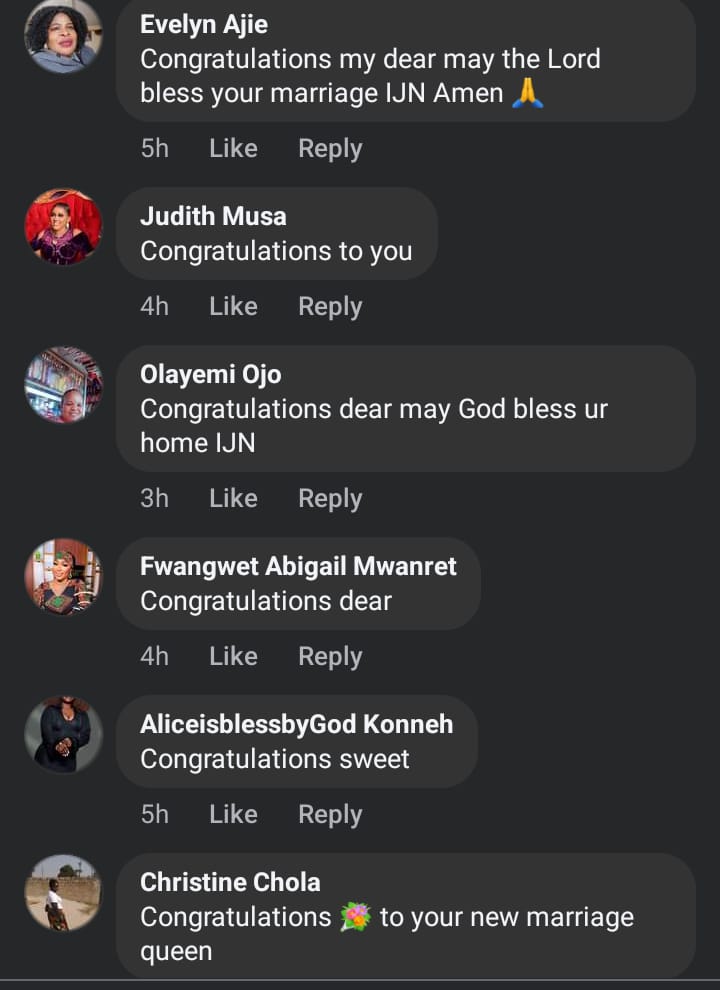
Task: Reply to AliceisblessbyGod Konneh's comment
Action: pyautogui.click(x=330, y=815)
